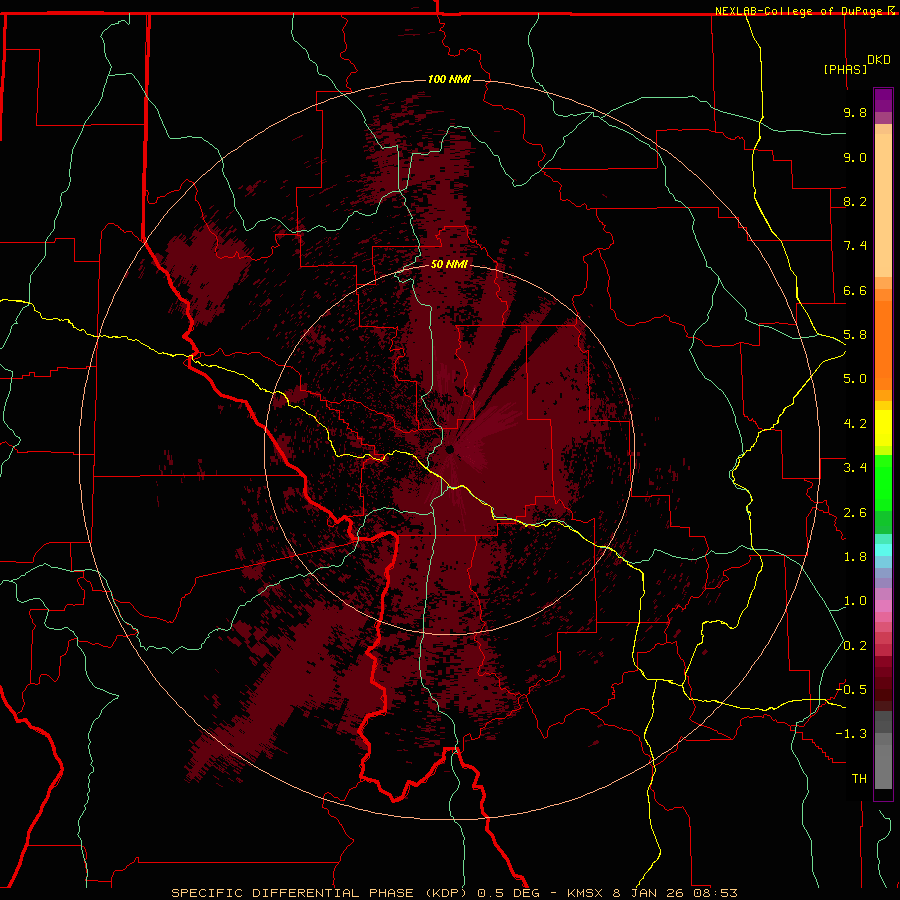Click the cyan band of the color scale
This screenshot has width=900, height=900.
(883, 550)
